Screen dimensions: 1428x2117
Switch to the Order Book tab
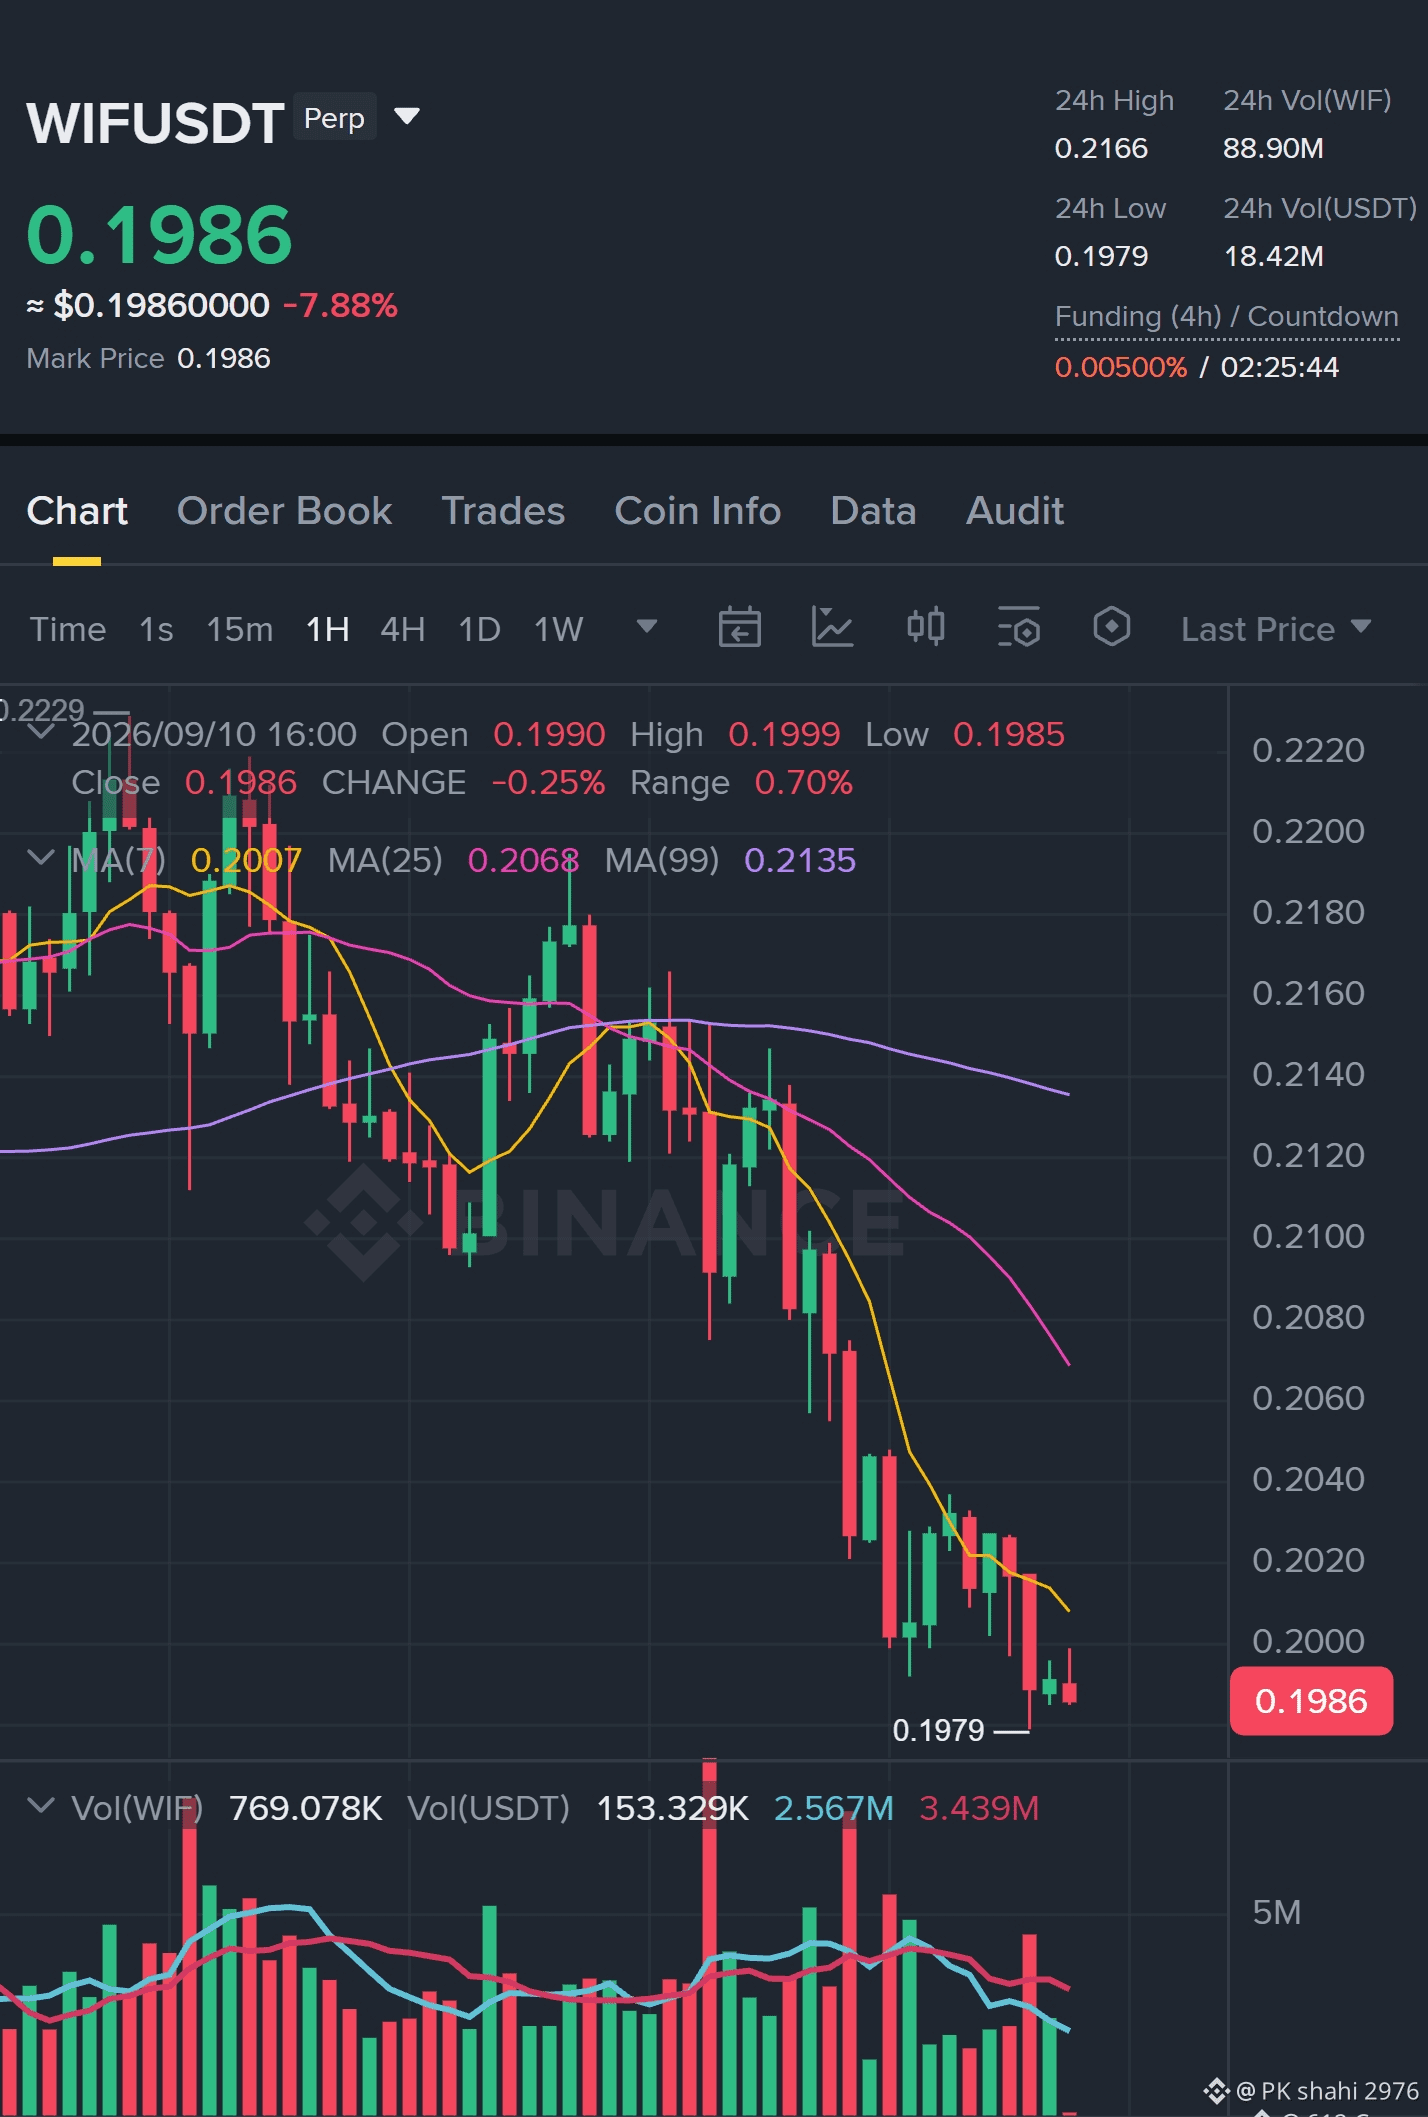(284, 511)
